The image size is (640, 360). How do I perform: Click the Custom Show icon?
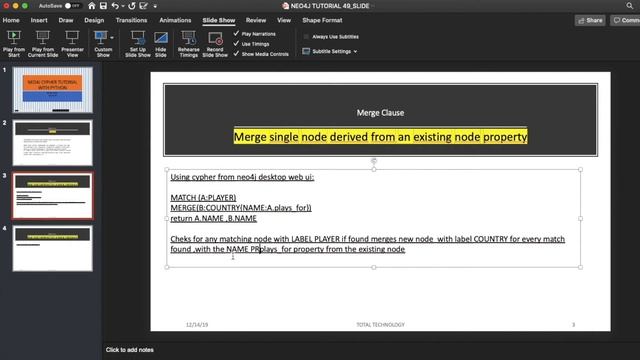pyautogui.click(x=100, y=38)
